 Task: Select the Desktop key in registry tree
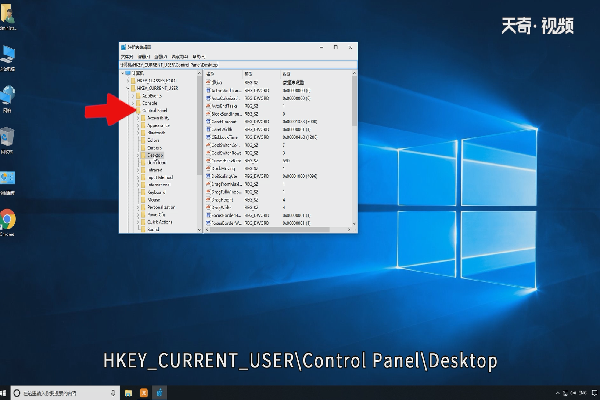(x=155, y=156)
